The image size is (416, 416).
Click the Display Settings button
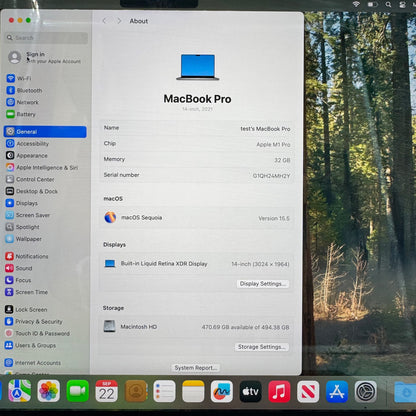(263, 284)
